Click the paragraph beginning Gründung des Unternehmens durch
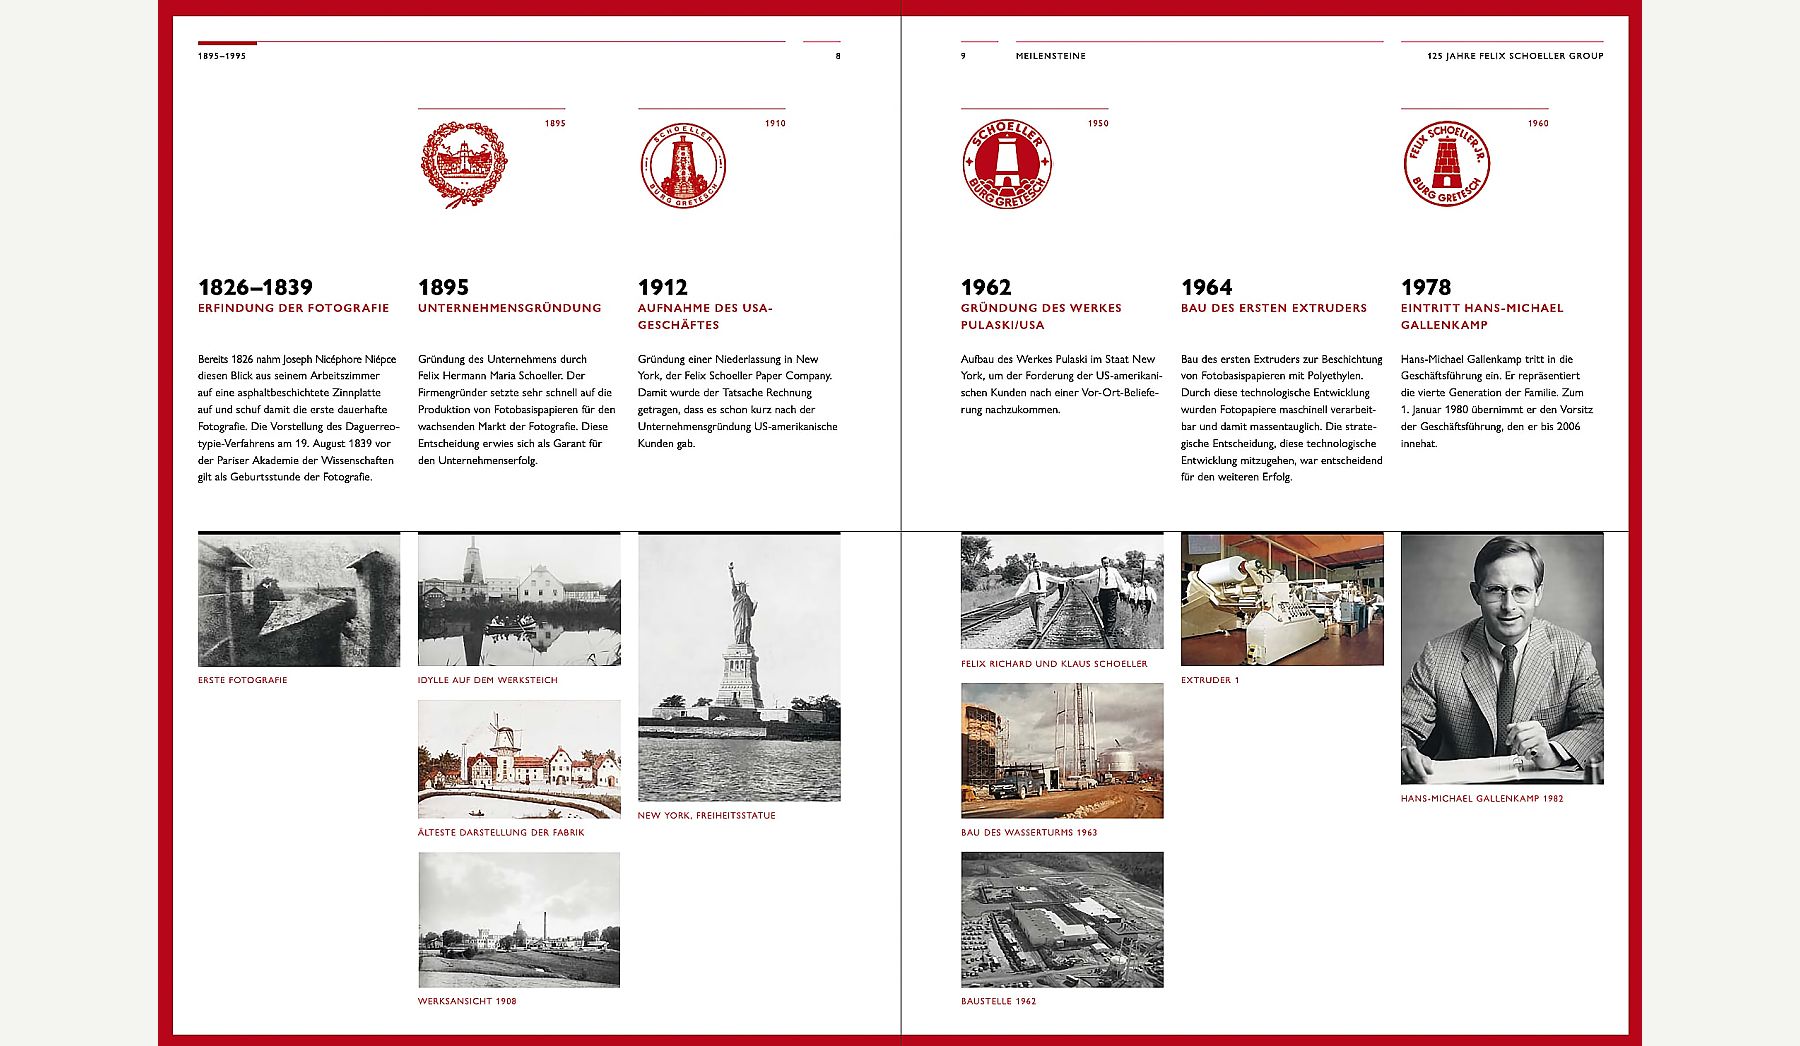 [517, 409]
